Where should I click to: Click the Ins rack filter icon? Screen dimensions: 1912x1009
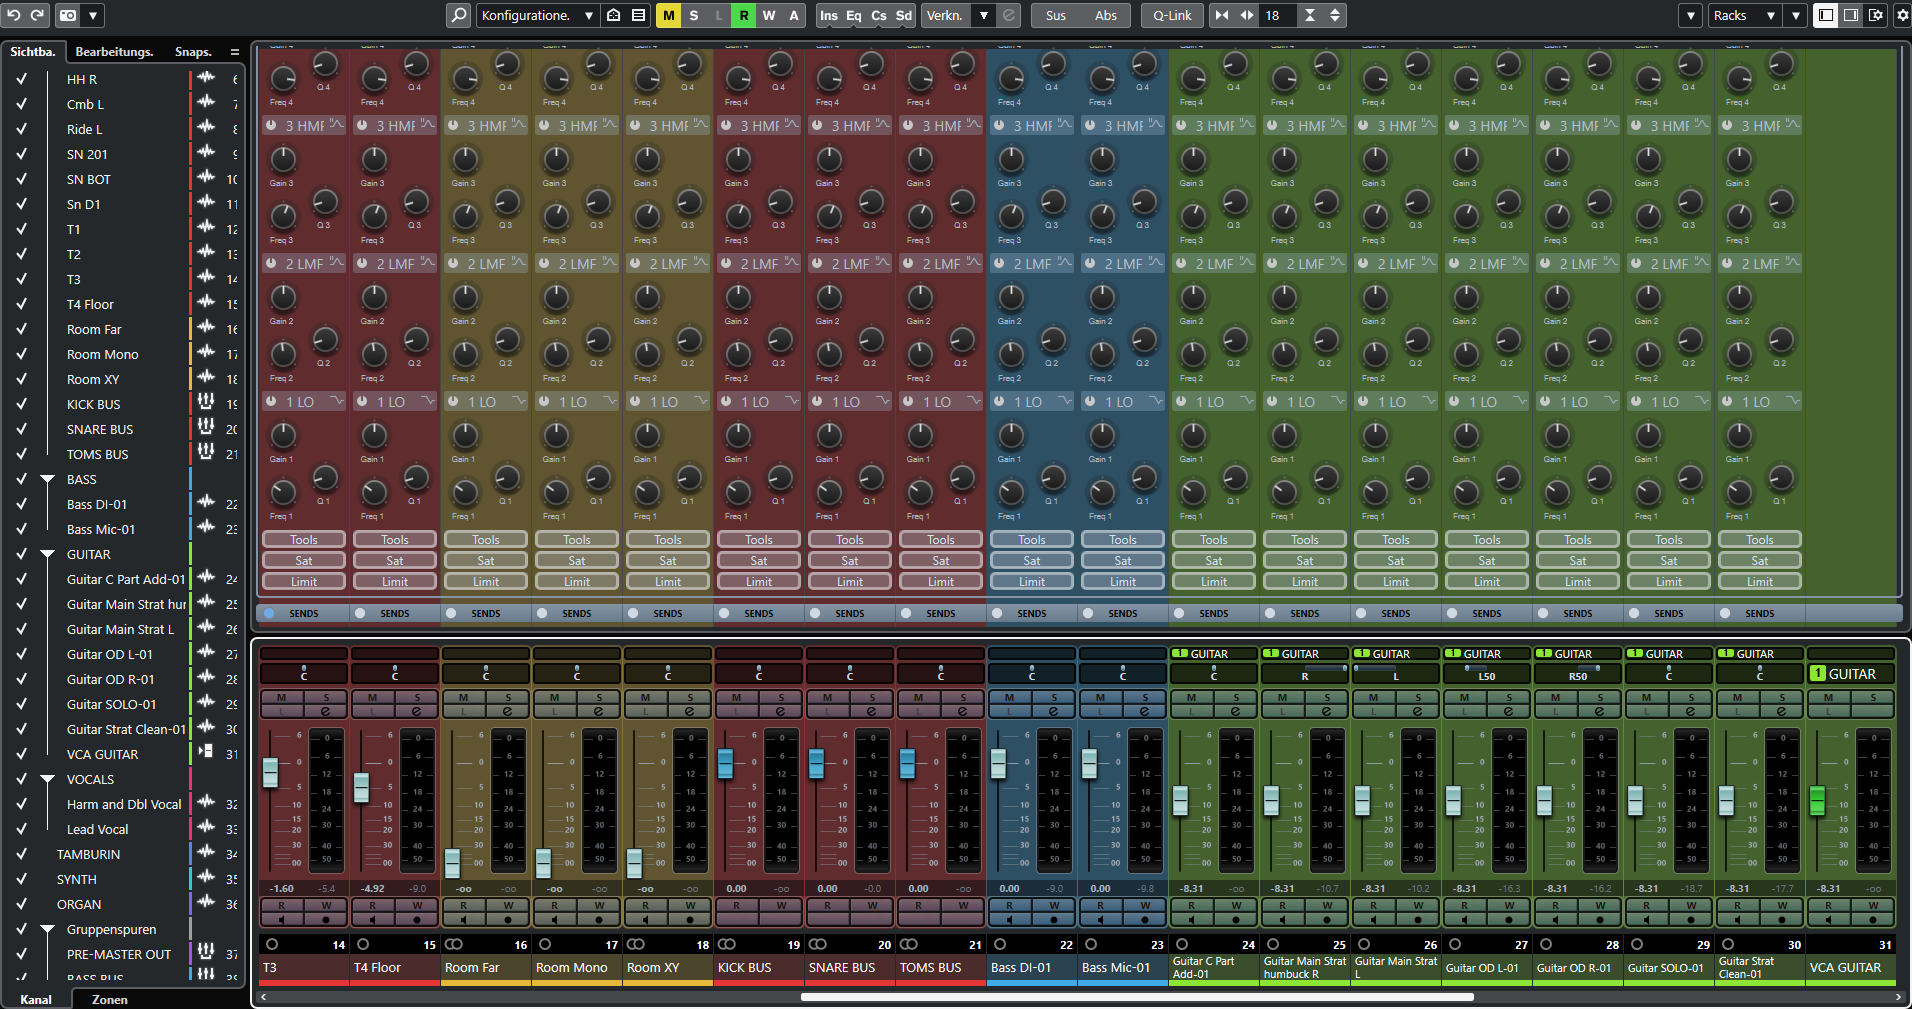coord(828,15)
